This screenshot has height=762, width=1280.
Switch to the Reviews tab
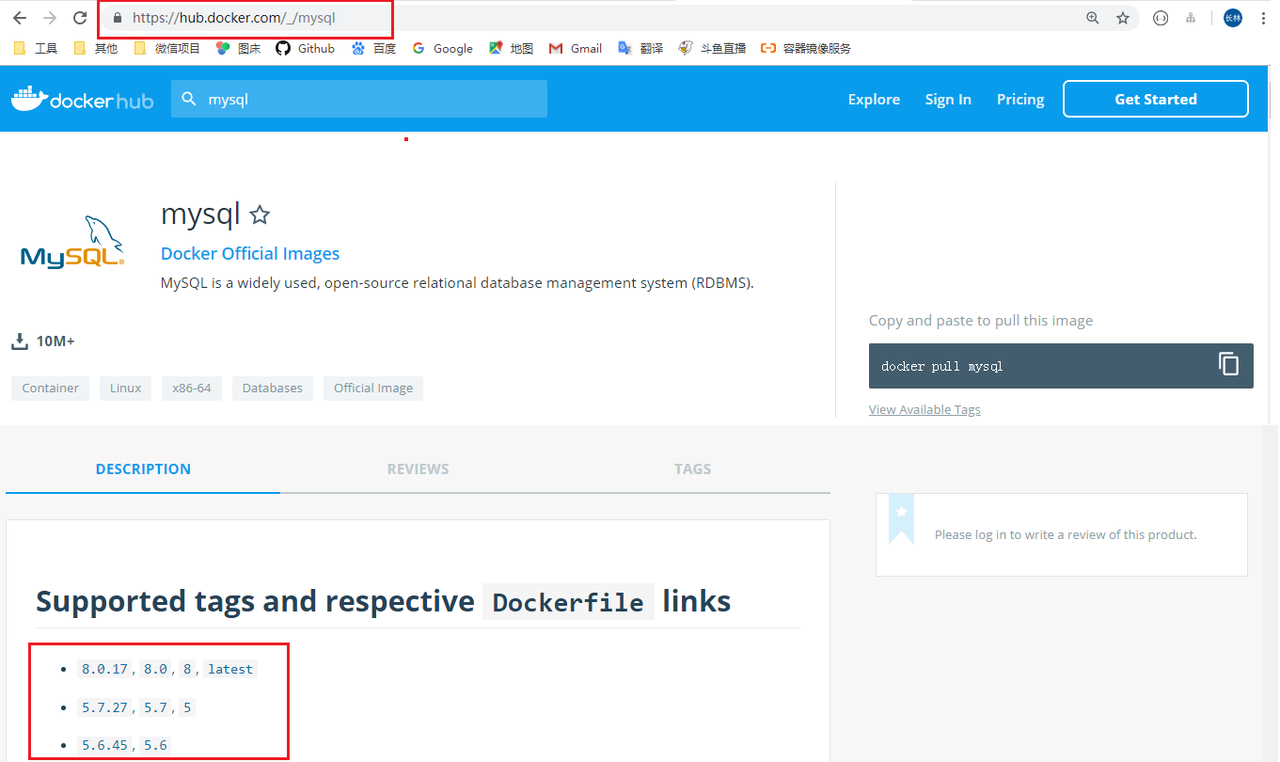click(x=418, y=469)
